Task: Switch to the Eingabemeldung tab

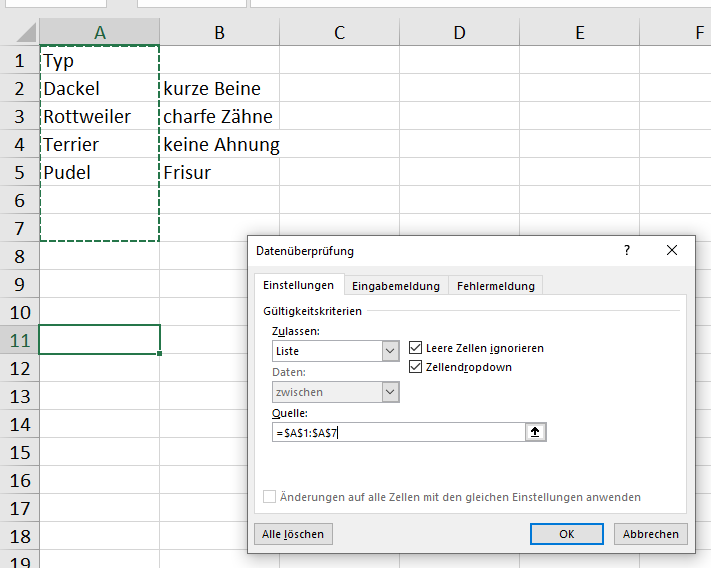Action: tap(396, 286)
